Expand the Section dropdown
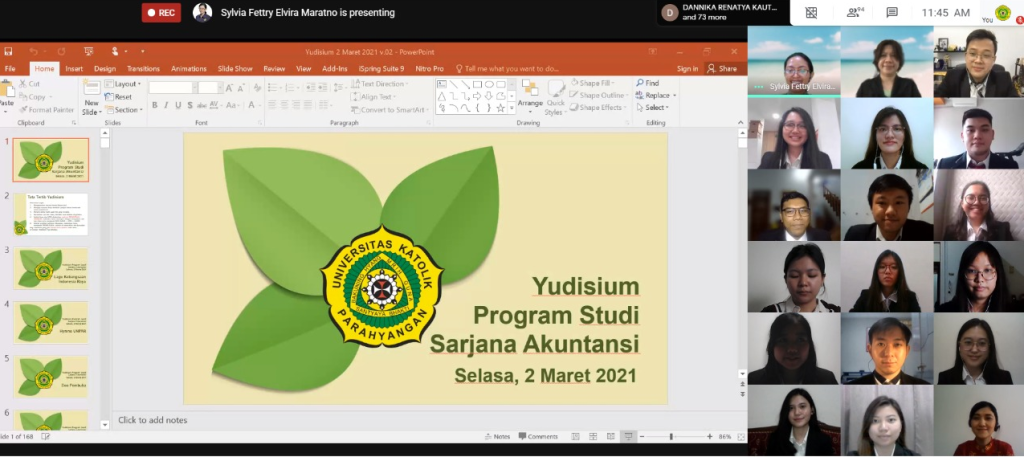Screen dimensions: 1024x457 pos(125,109)
